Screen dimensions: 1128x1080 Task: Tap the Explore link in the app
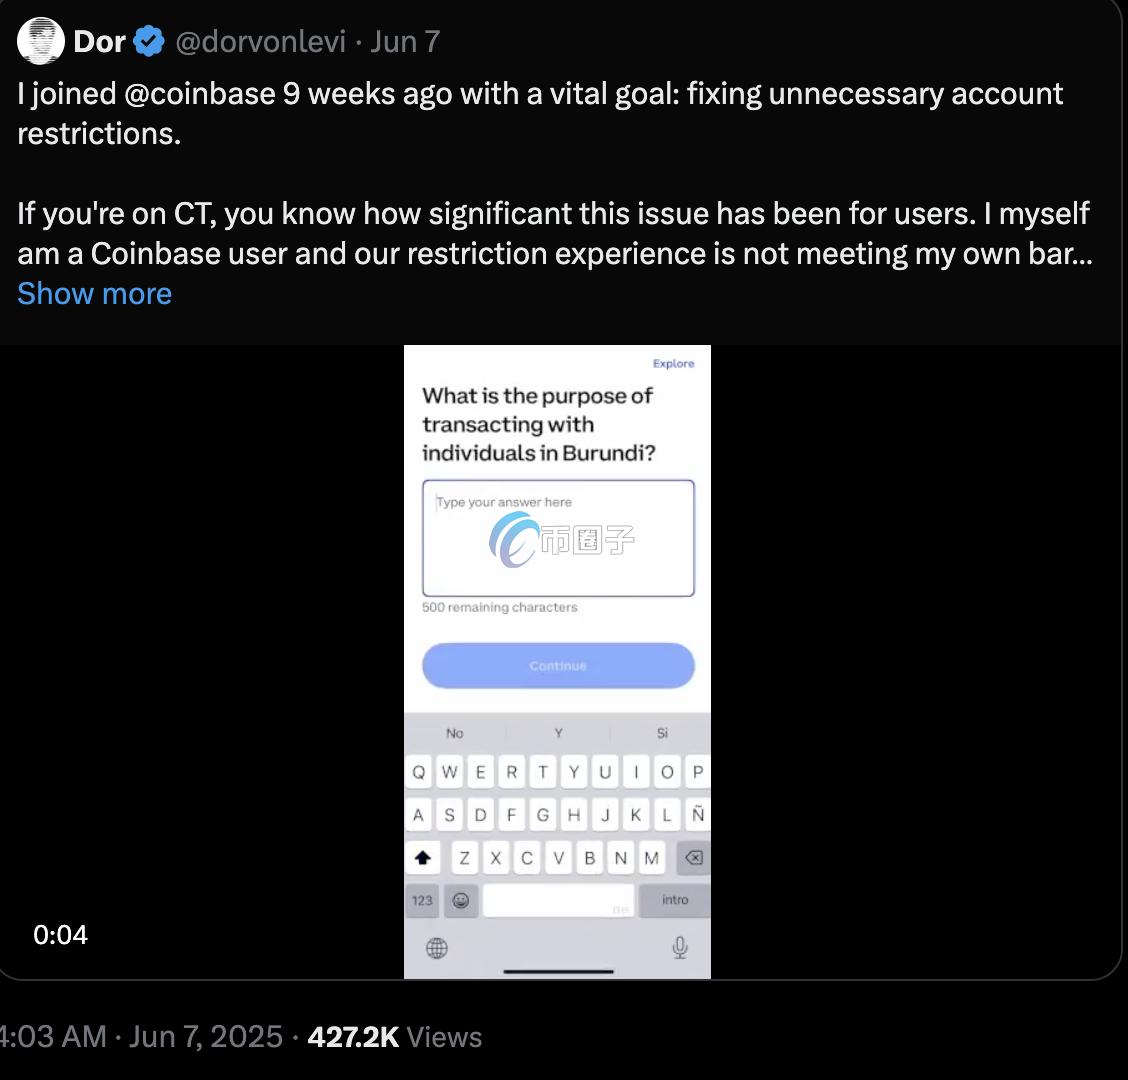coord(673,363)
